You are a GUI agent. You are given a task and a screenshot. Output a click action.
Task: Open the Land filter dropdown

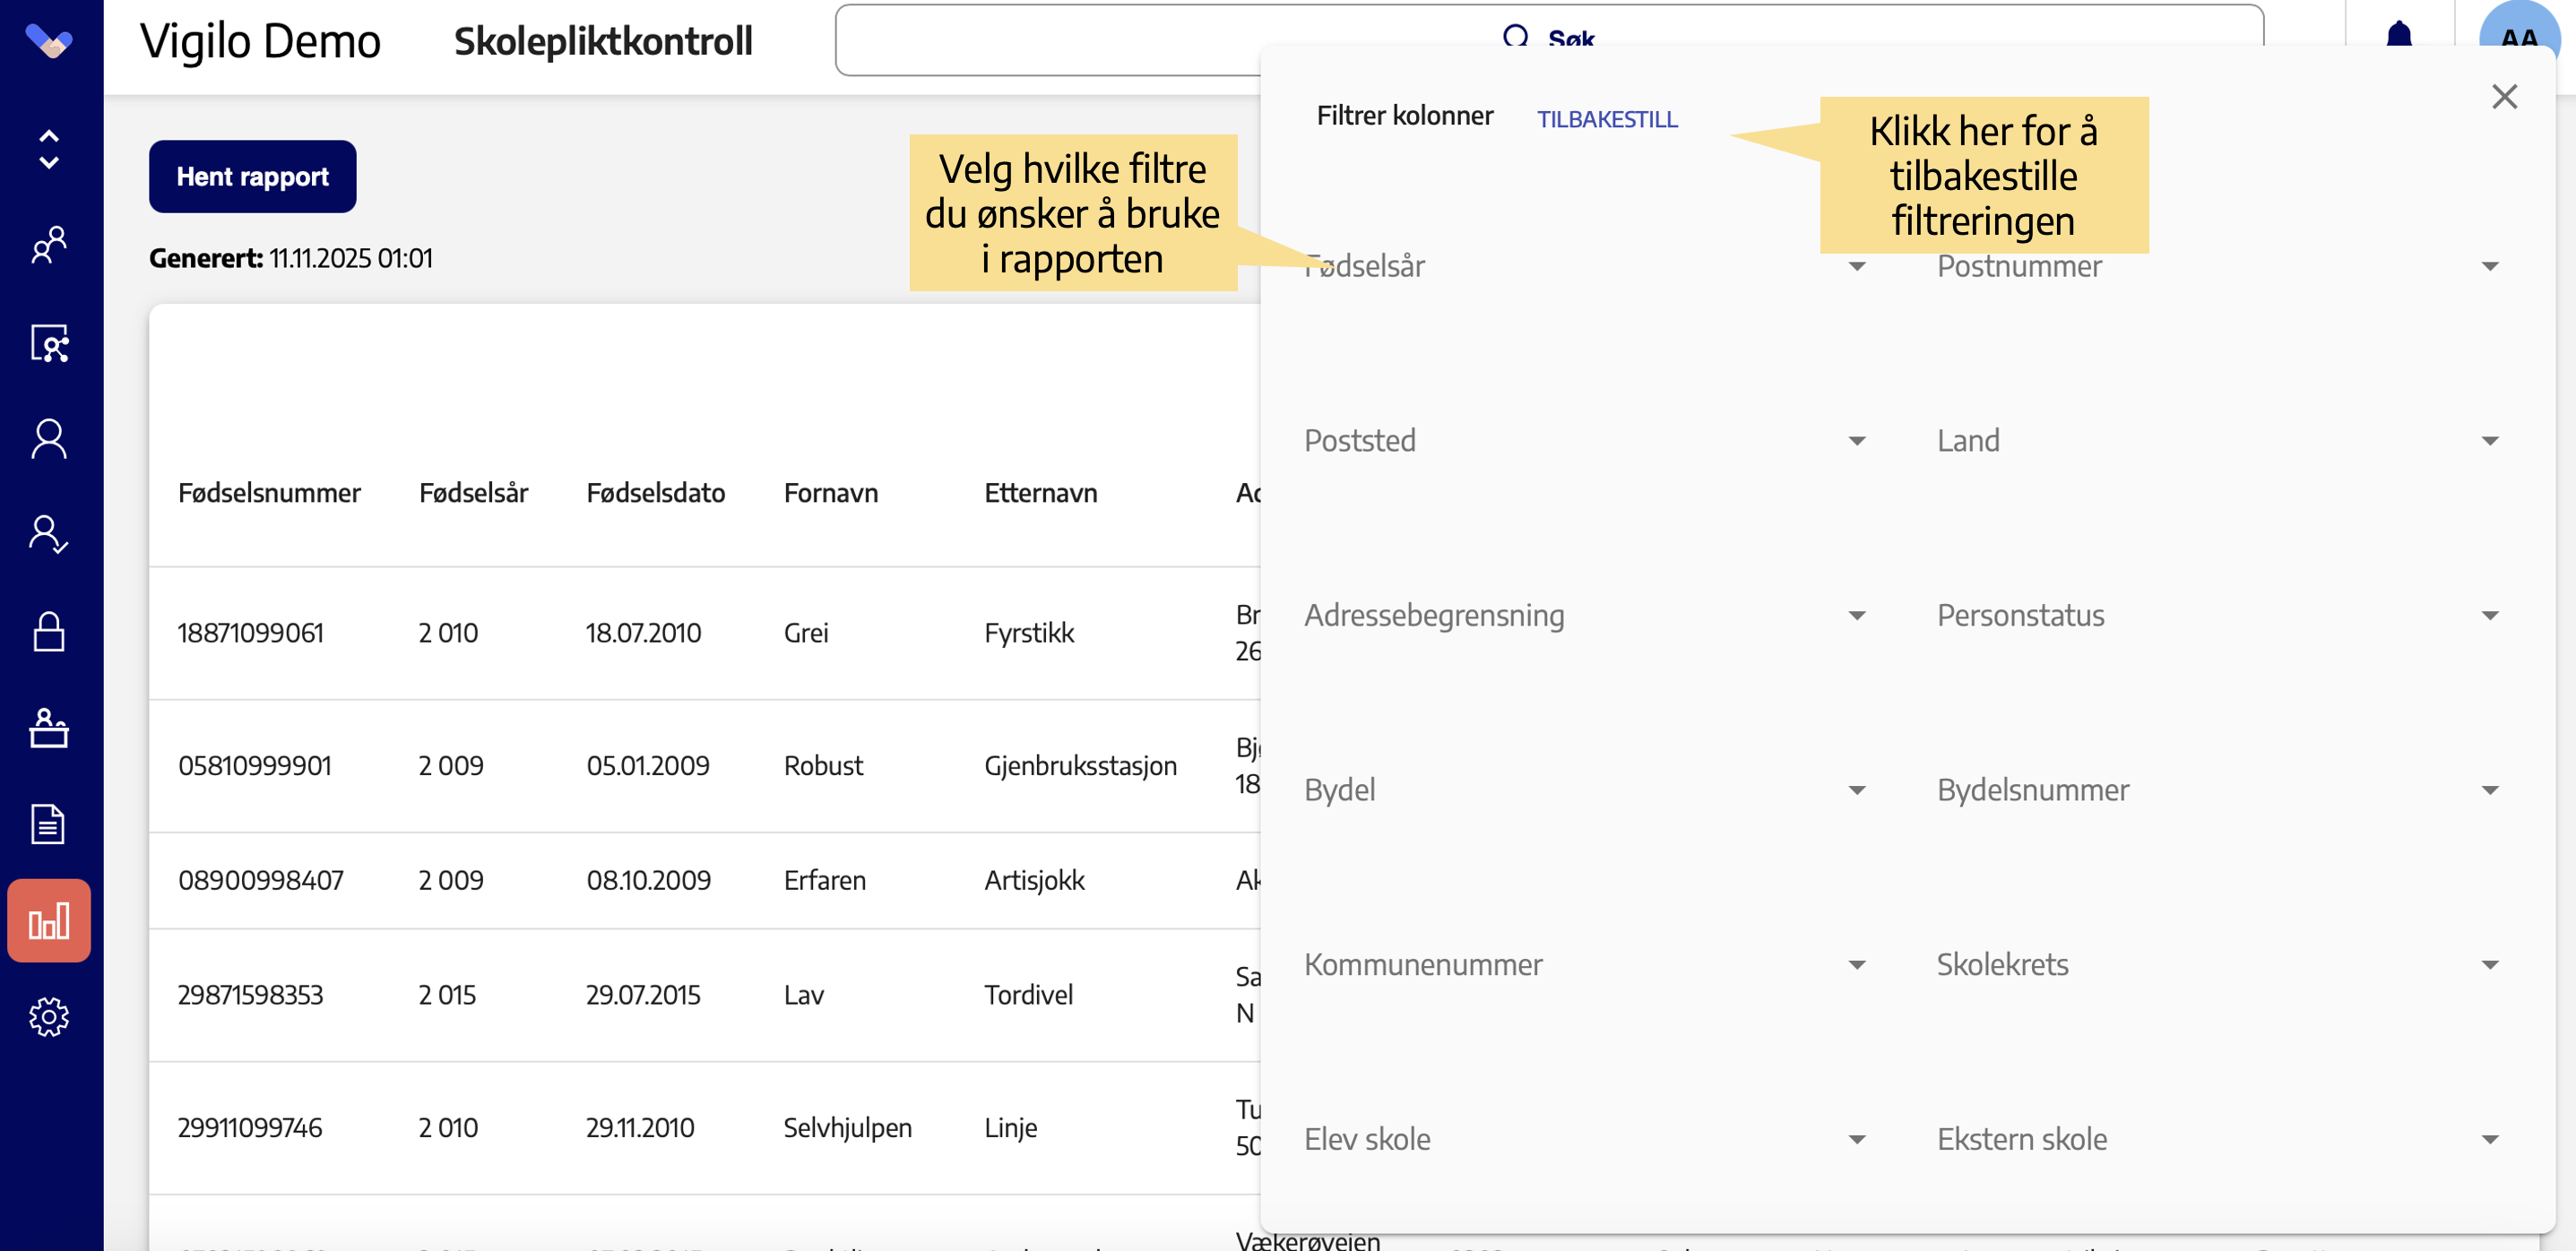click(x=2218, y=441)
